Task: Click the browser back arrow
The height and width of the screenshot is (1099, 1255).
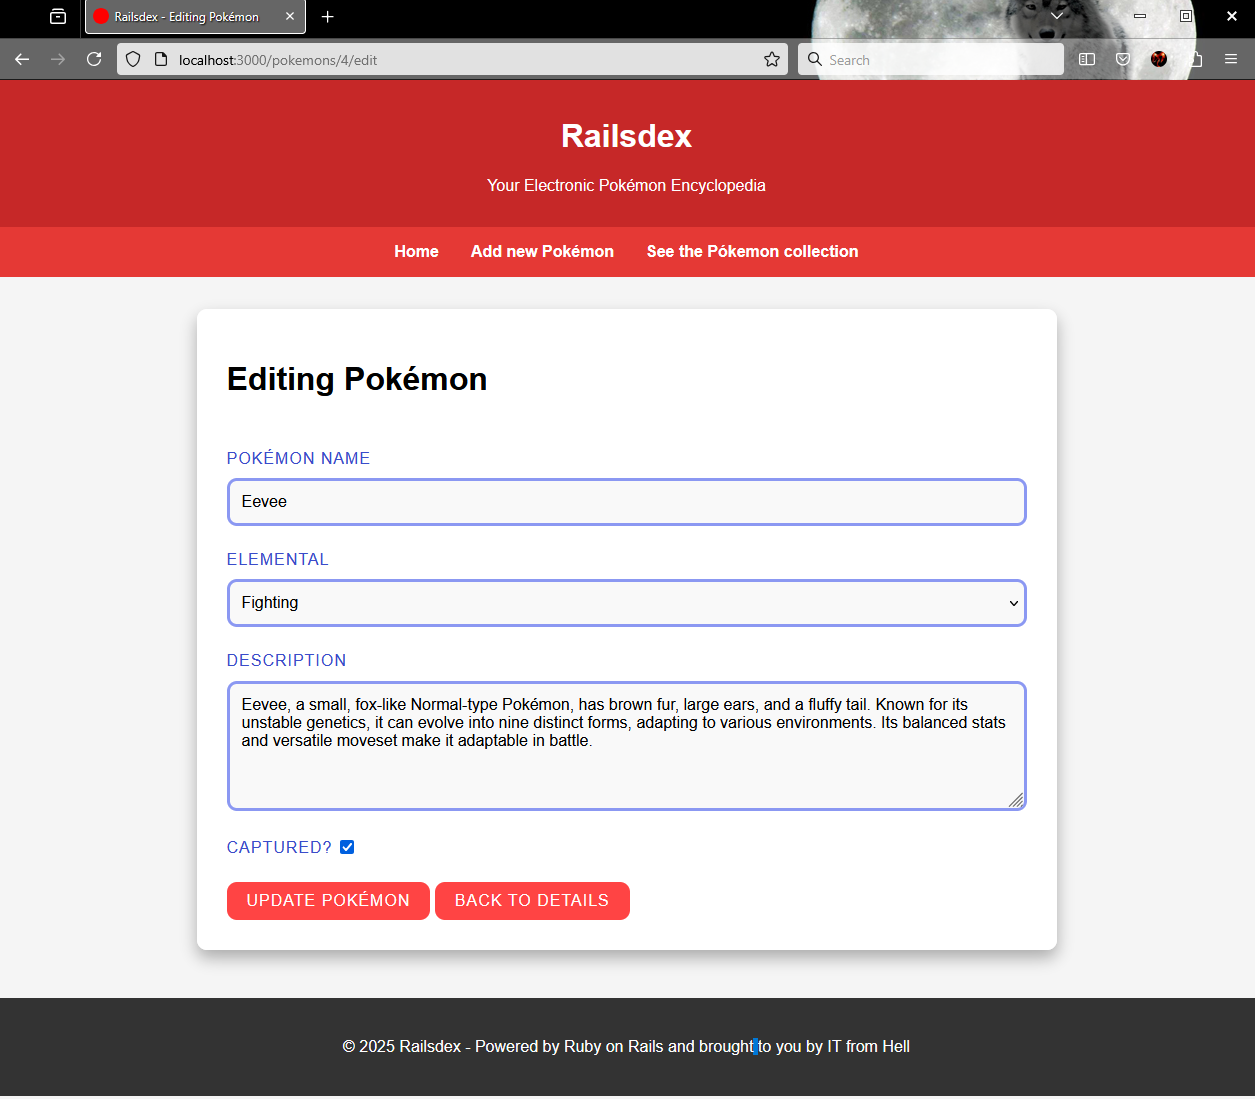Action: pyautogui.click(x=22, y=60)
